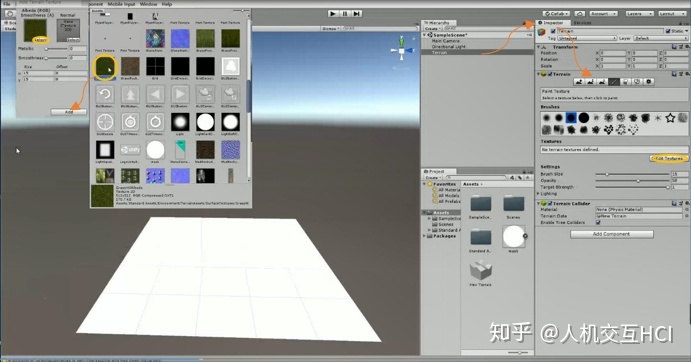
Task: Pick the thin asterisk-shaped brush
Action: pyautogui.click(x=658, y=118)
